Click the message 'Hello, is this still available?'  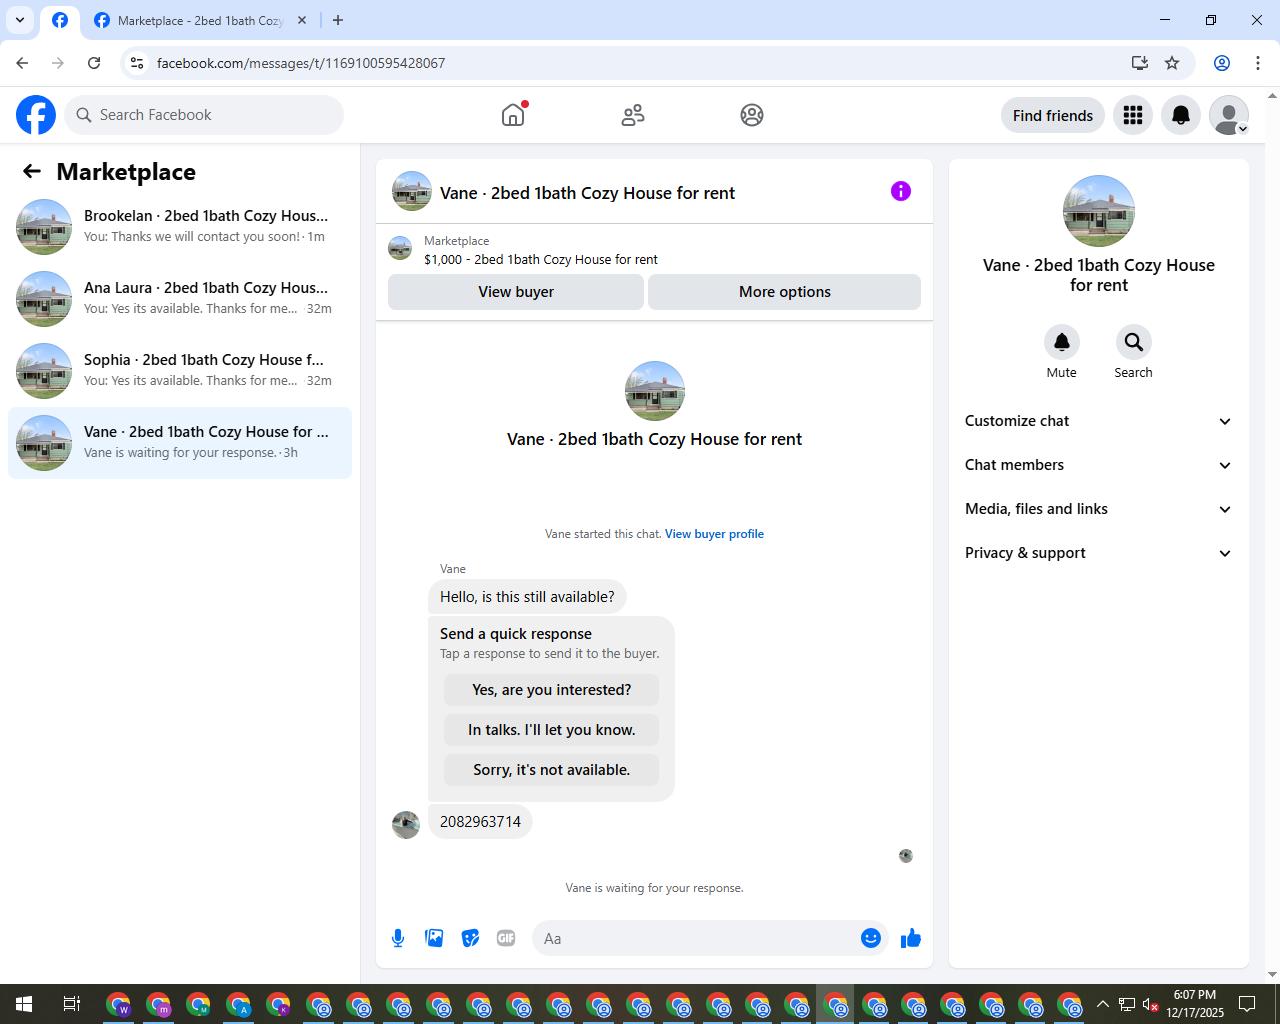[x=527, y=597]
